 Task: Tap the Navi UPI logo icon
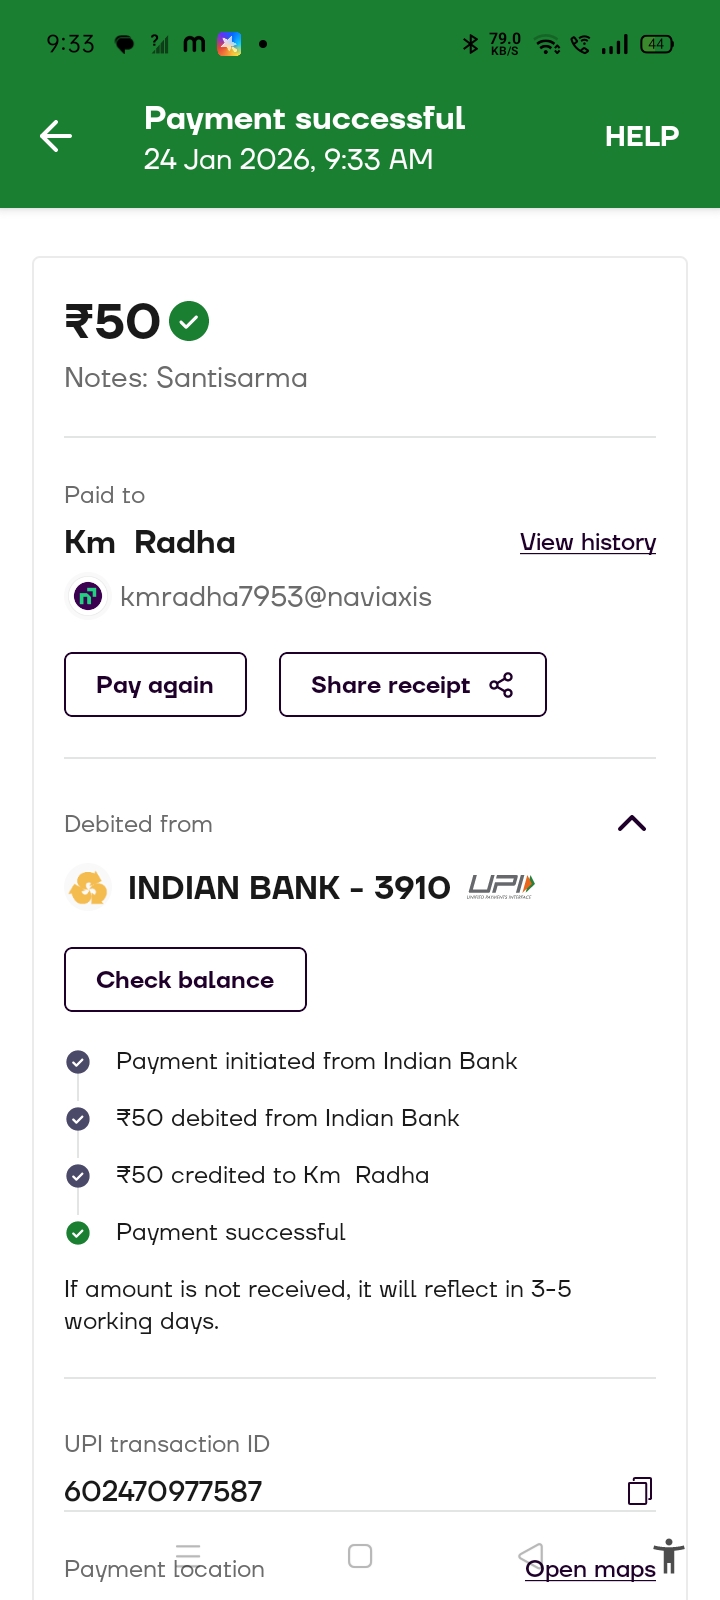[88, 597]
